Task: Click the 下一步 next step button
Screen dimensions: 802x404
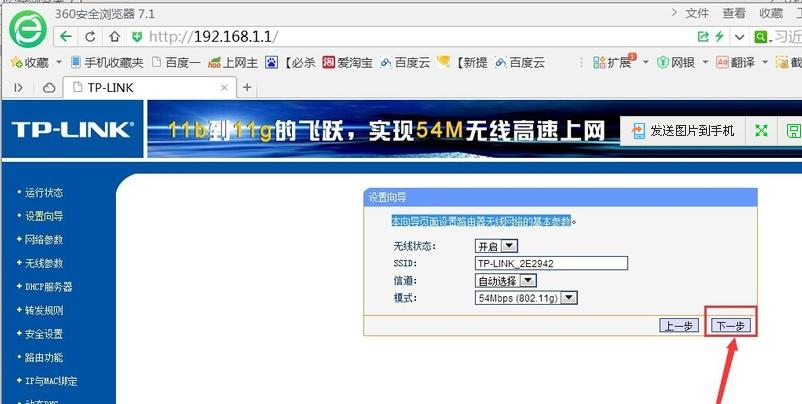Action: point(730,326)
